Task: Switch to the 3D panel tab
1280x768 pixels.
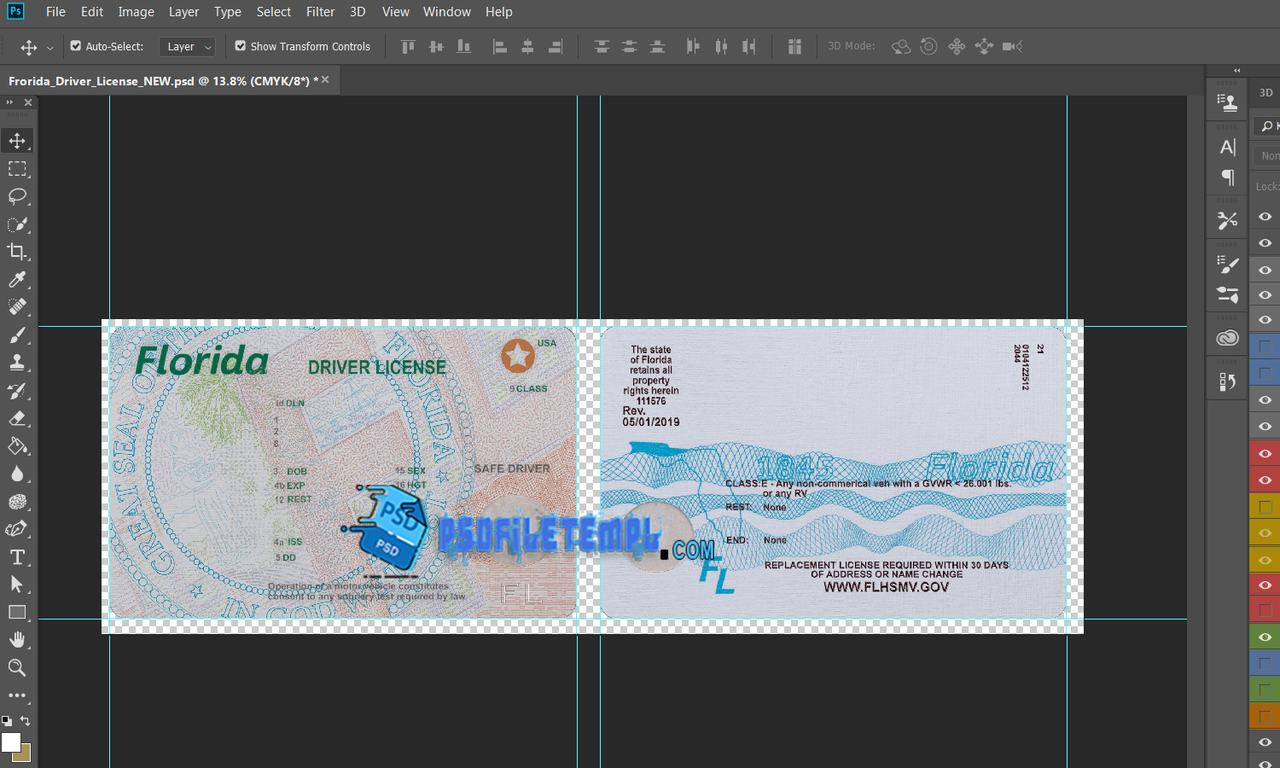Action: click(x=1266, y=92)
